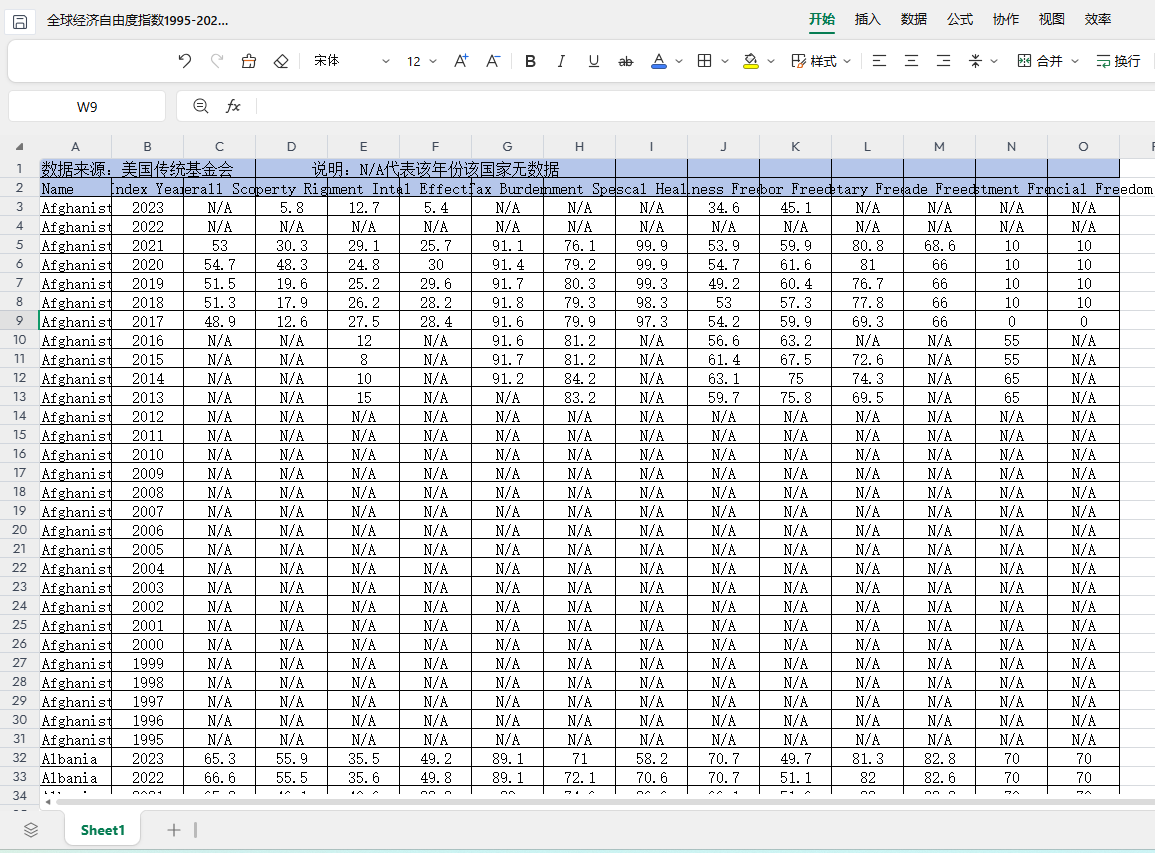Align text to the right

coord(944,61)
